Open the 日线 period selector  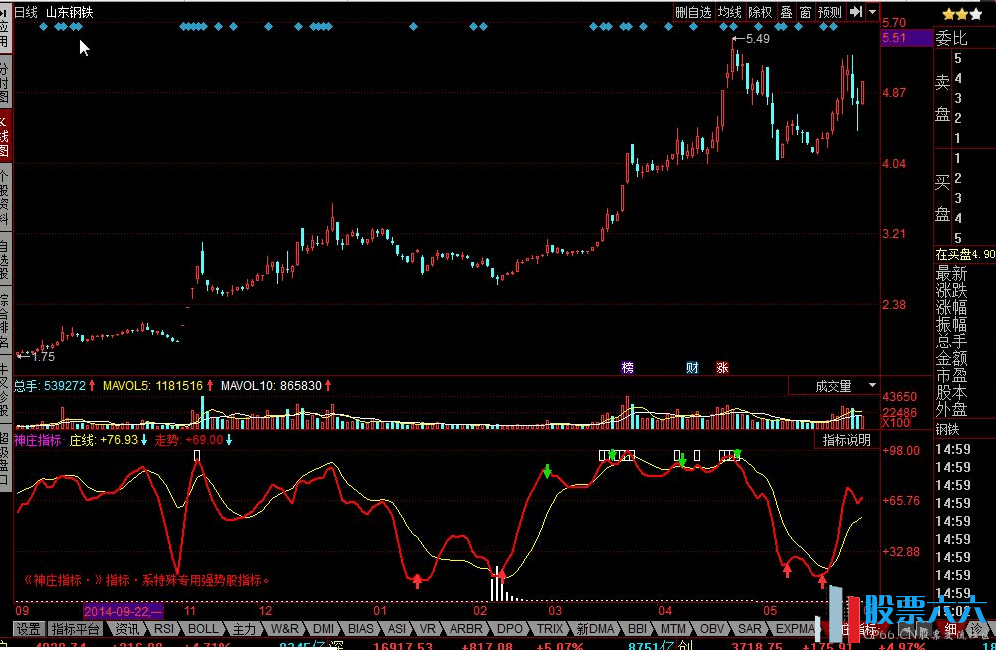tap(26, 12)
